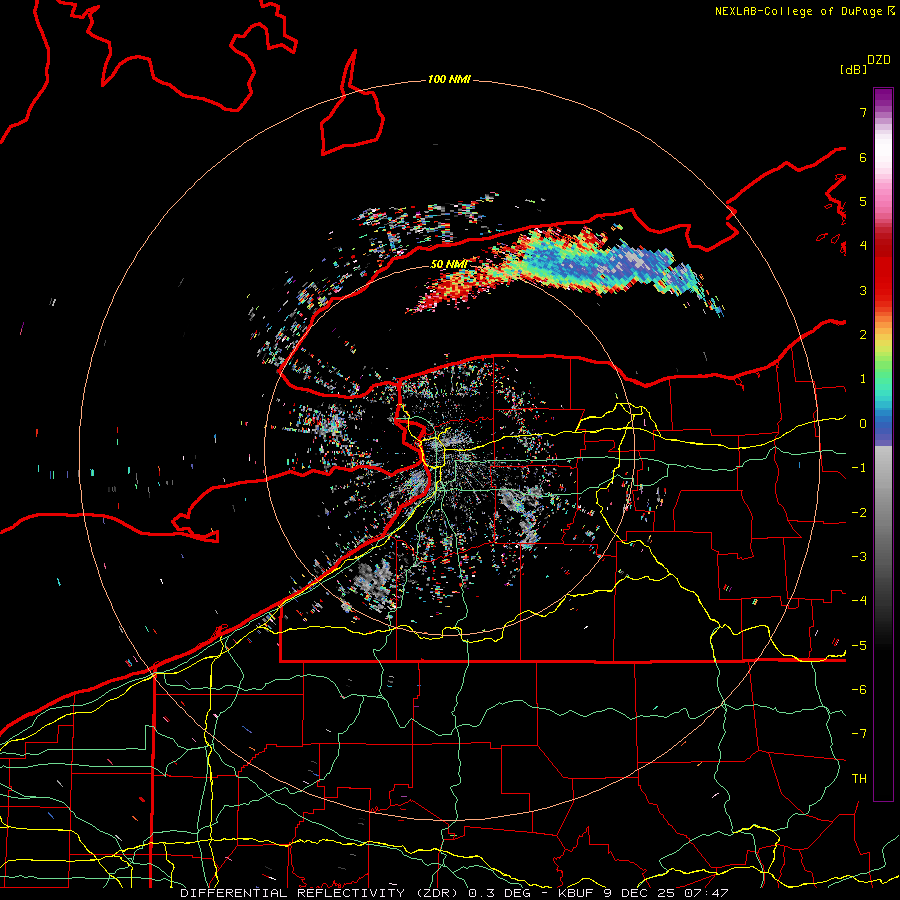Click the 0 value on color scale
This screenshot has width=900, height=900.
point(863,424)
